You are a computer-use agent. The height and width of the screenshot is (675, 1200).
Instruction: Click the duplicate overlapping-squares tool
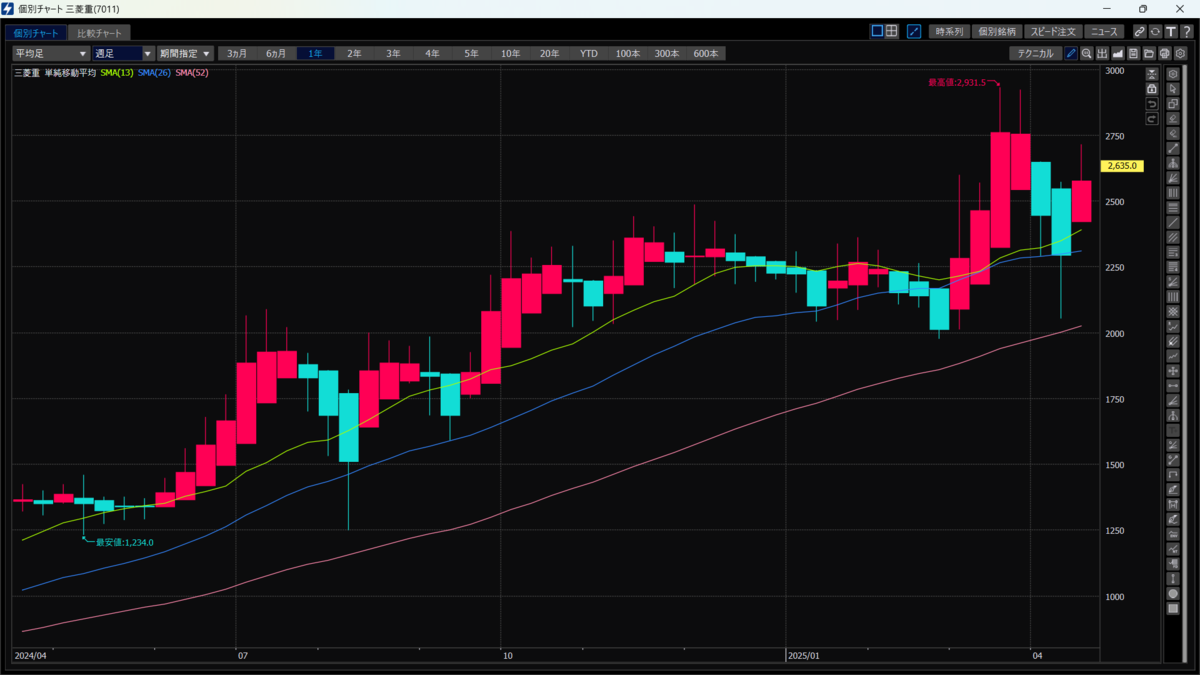pyautogui.click(x=1174, y=103)
